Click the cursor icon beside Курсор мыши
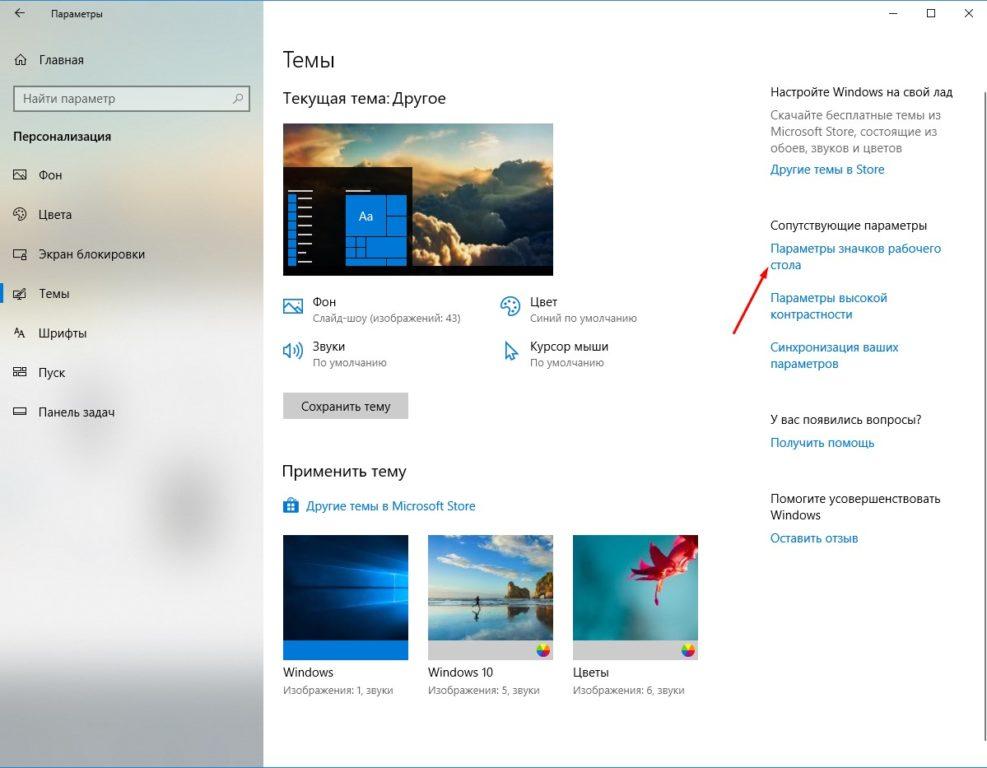Image resolution: width=987 pixels, height=768 pixels. pos(510,351)
